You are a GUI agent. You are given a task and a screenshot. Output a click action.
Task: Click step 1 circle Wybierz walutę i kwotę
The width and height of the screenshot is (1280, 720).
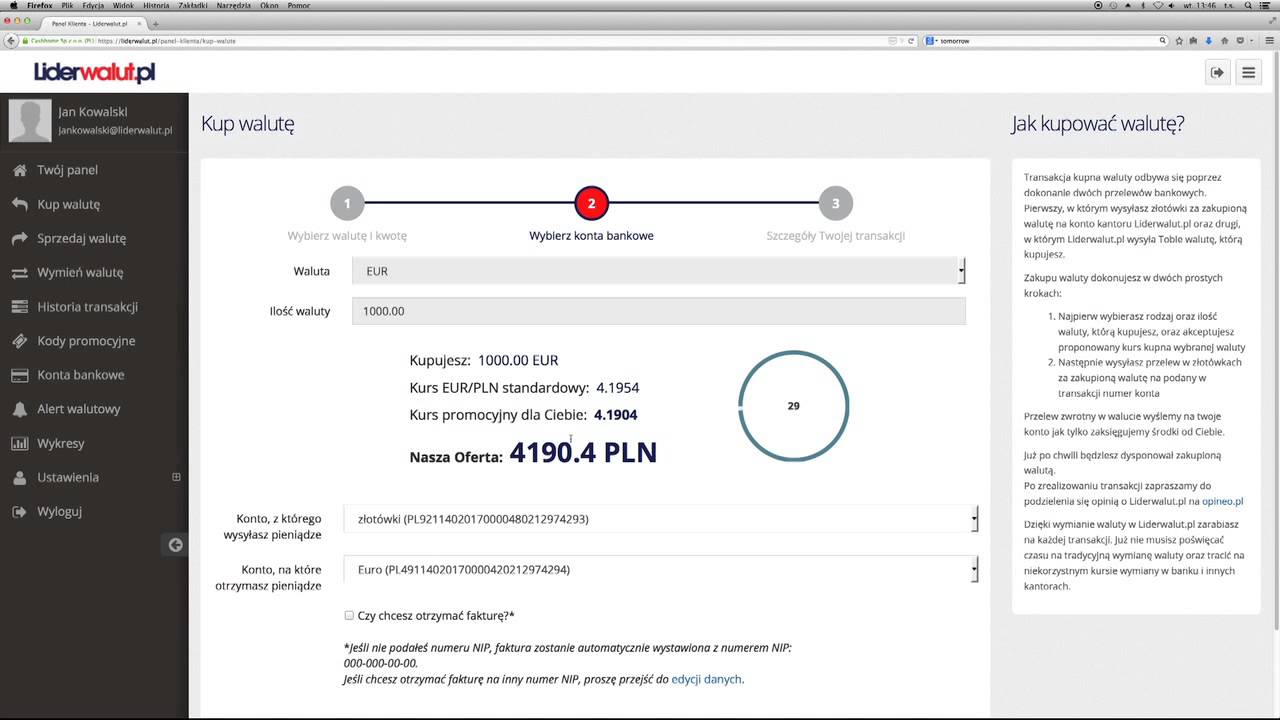point(347,204)
